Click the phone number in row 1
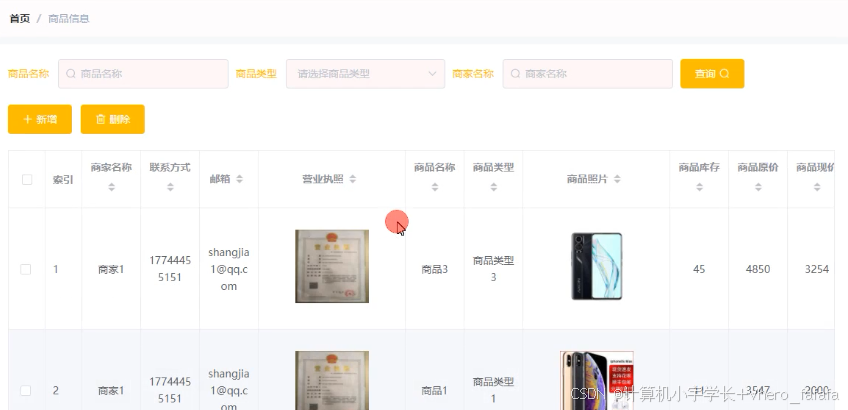This screenshot has width=848, height=410. (x=170, y=269)
